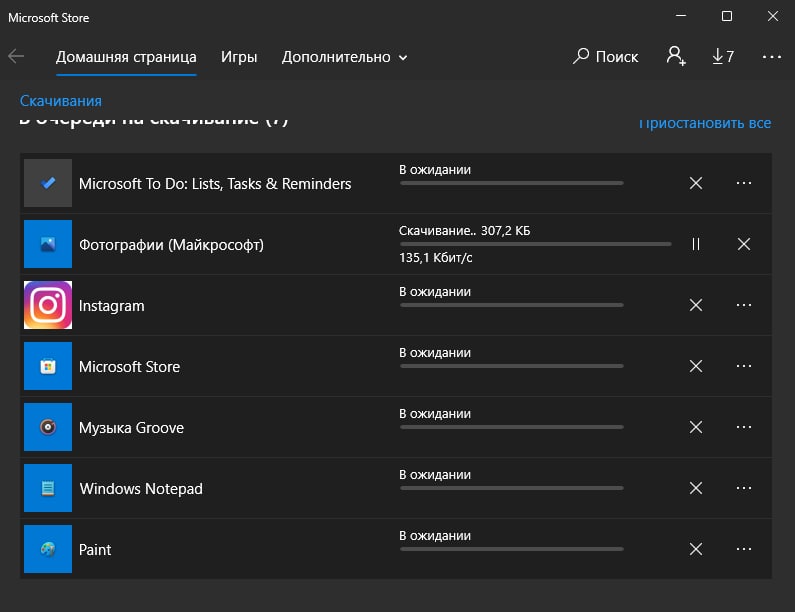
Task: Open the top-right See more menu
Action: (772, 57)
